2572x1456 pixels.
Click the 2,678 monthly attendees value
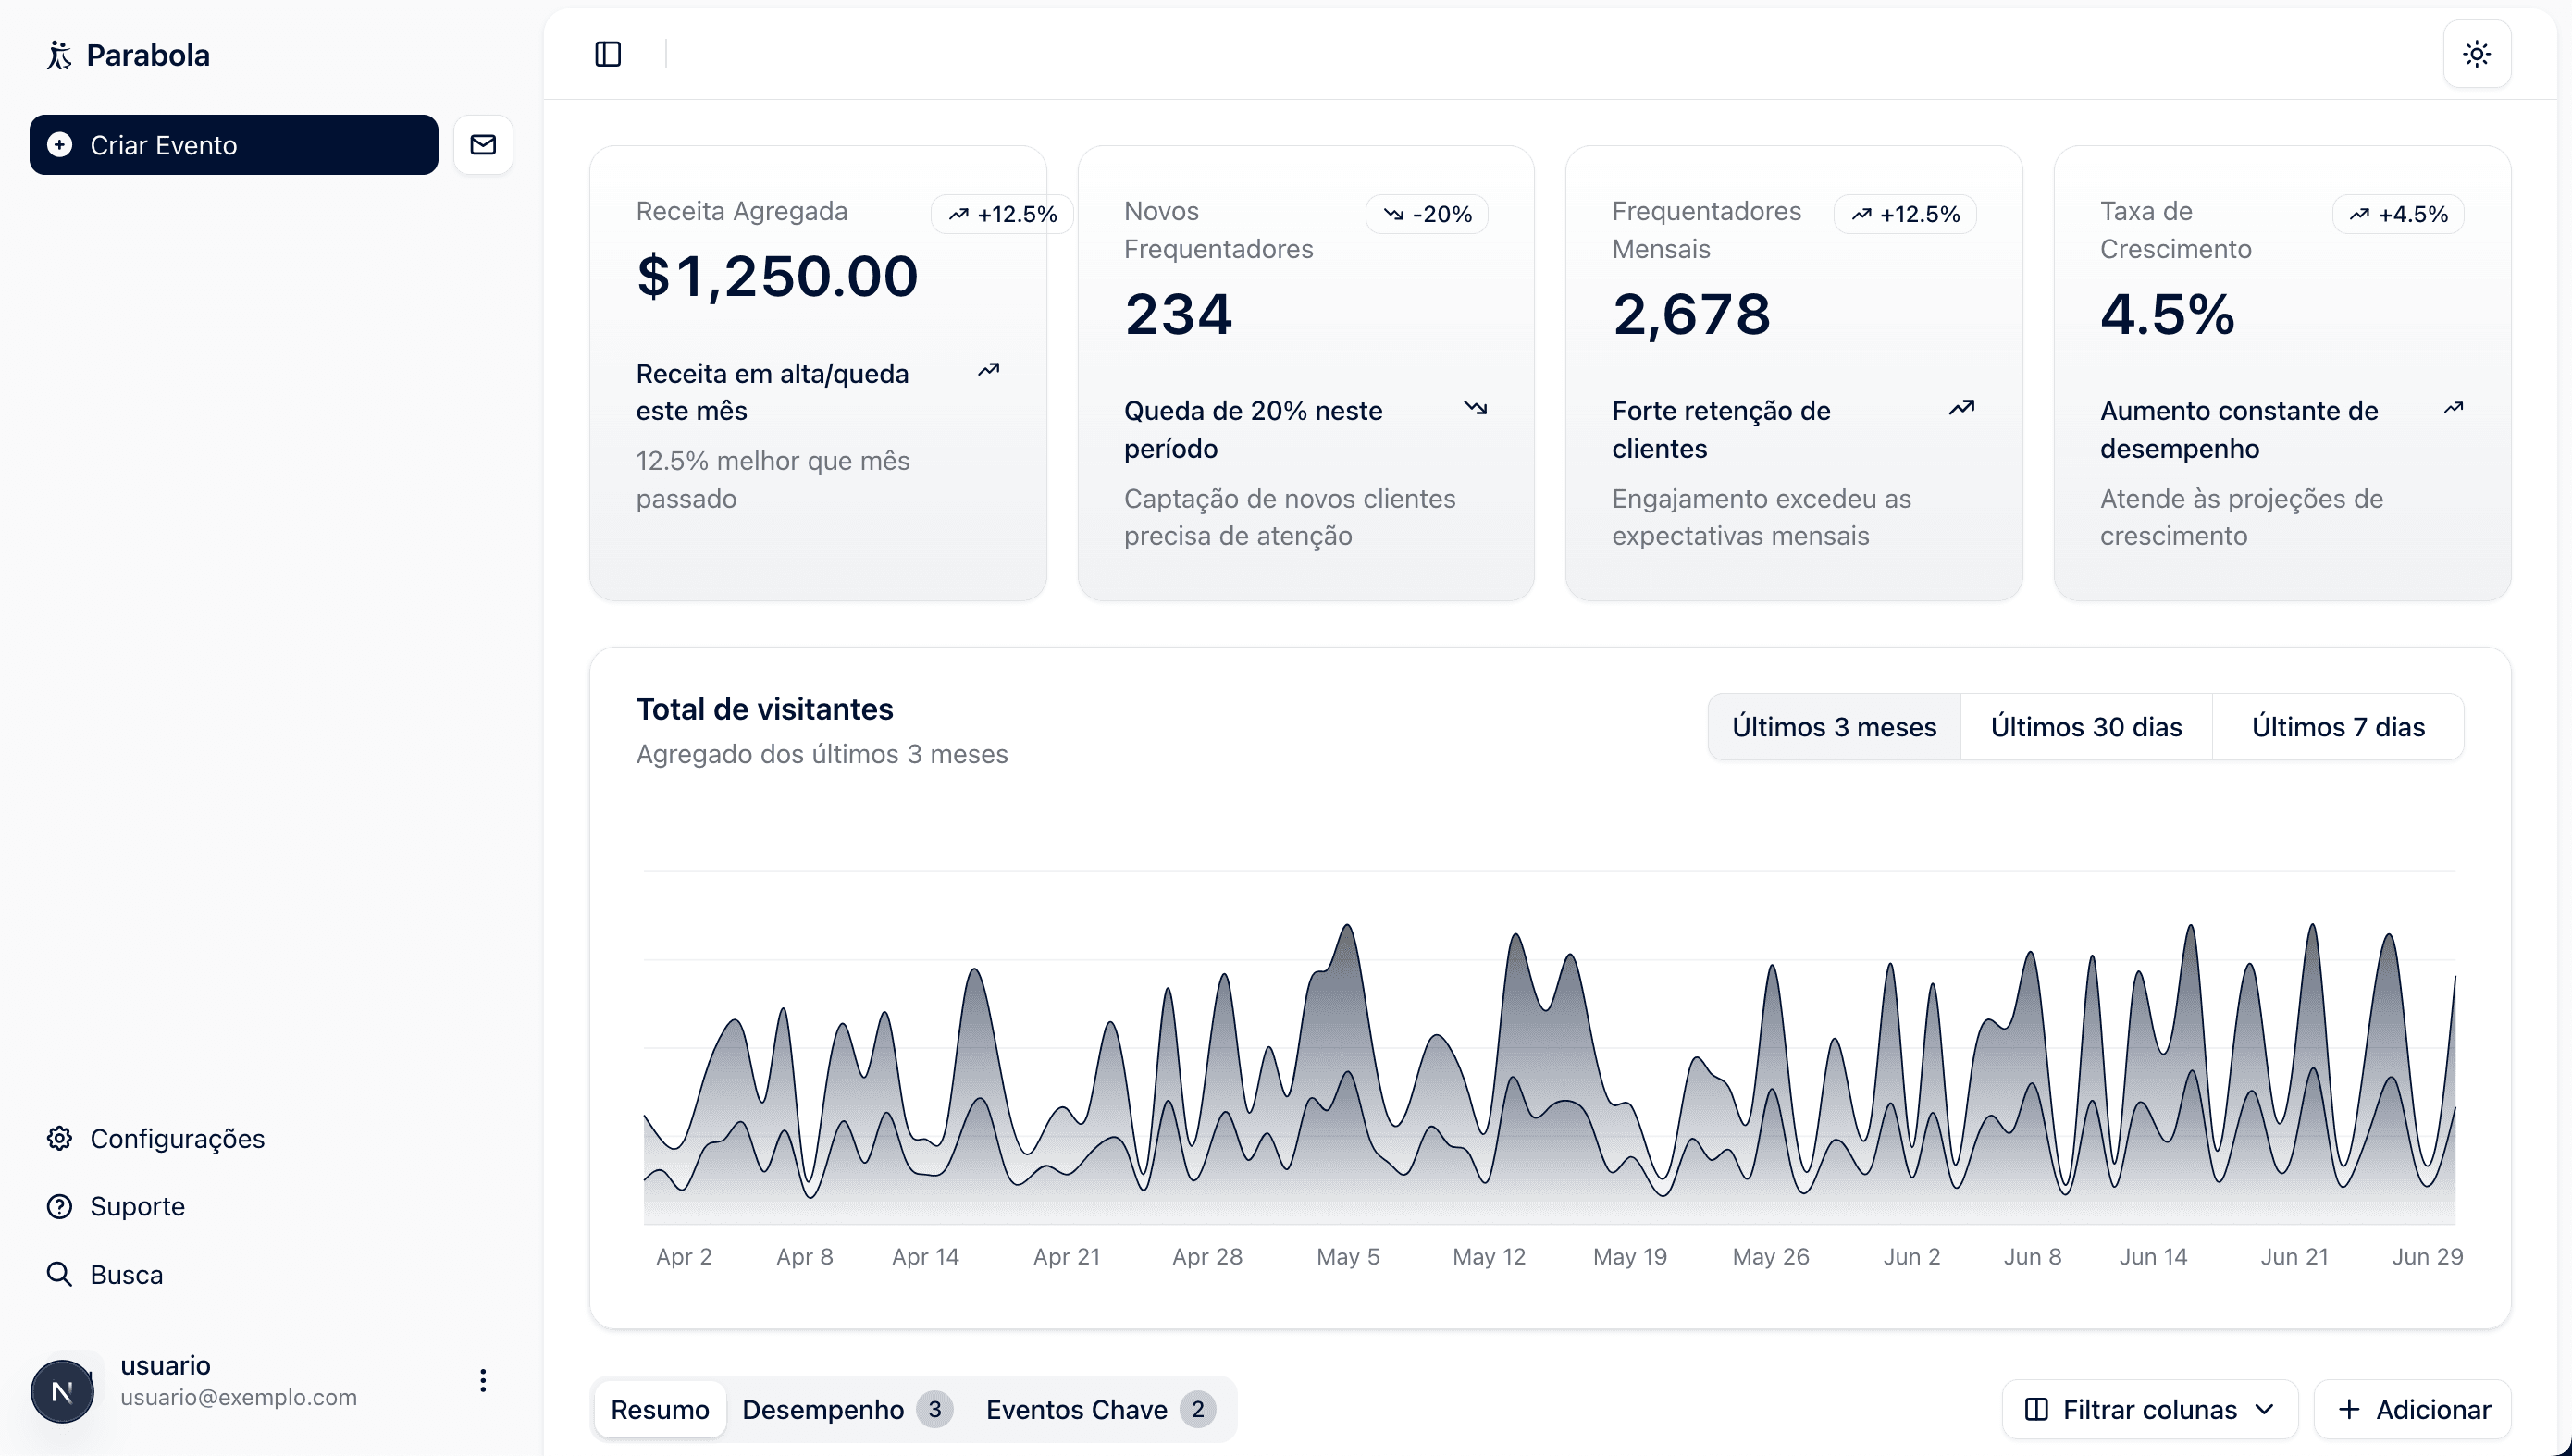pos(1691,314)
